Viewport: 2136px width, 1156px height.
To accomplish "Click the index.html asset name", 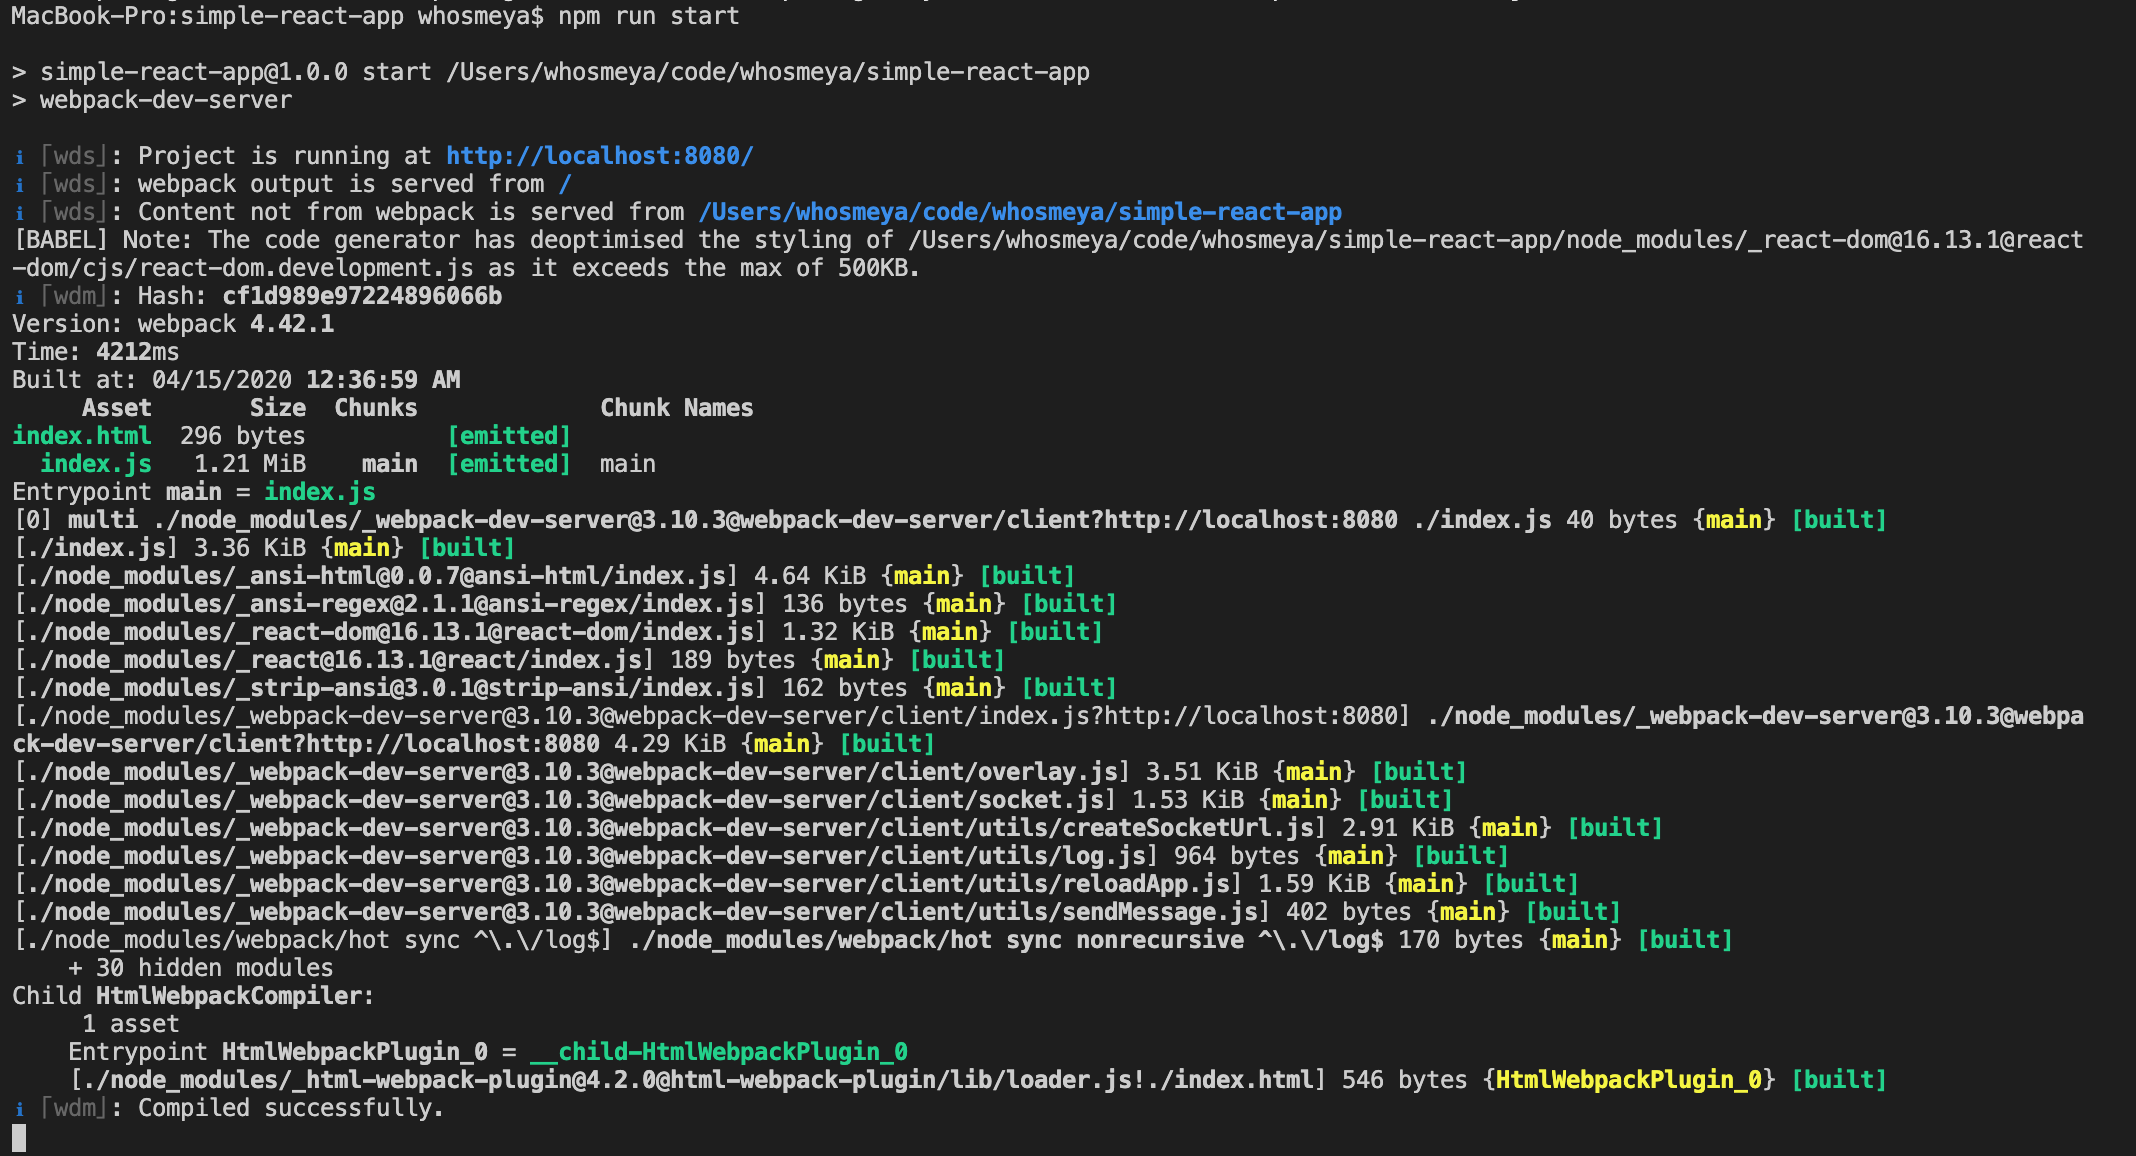I will [82, 436].
